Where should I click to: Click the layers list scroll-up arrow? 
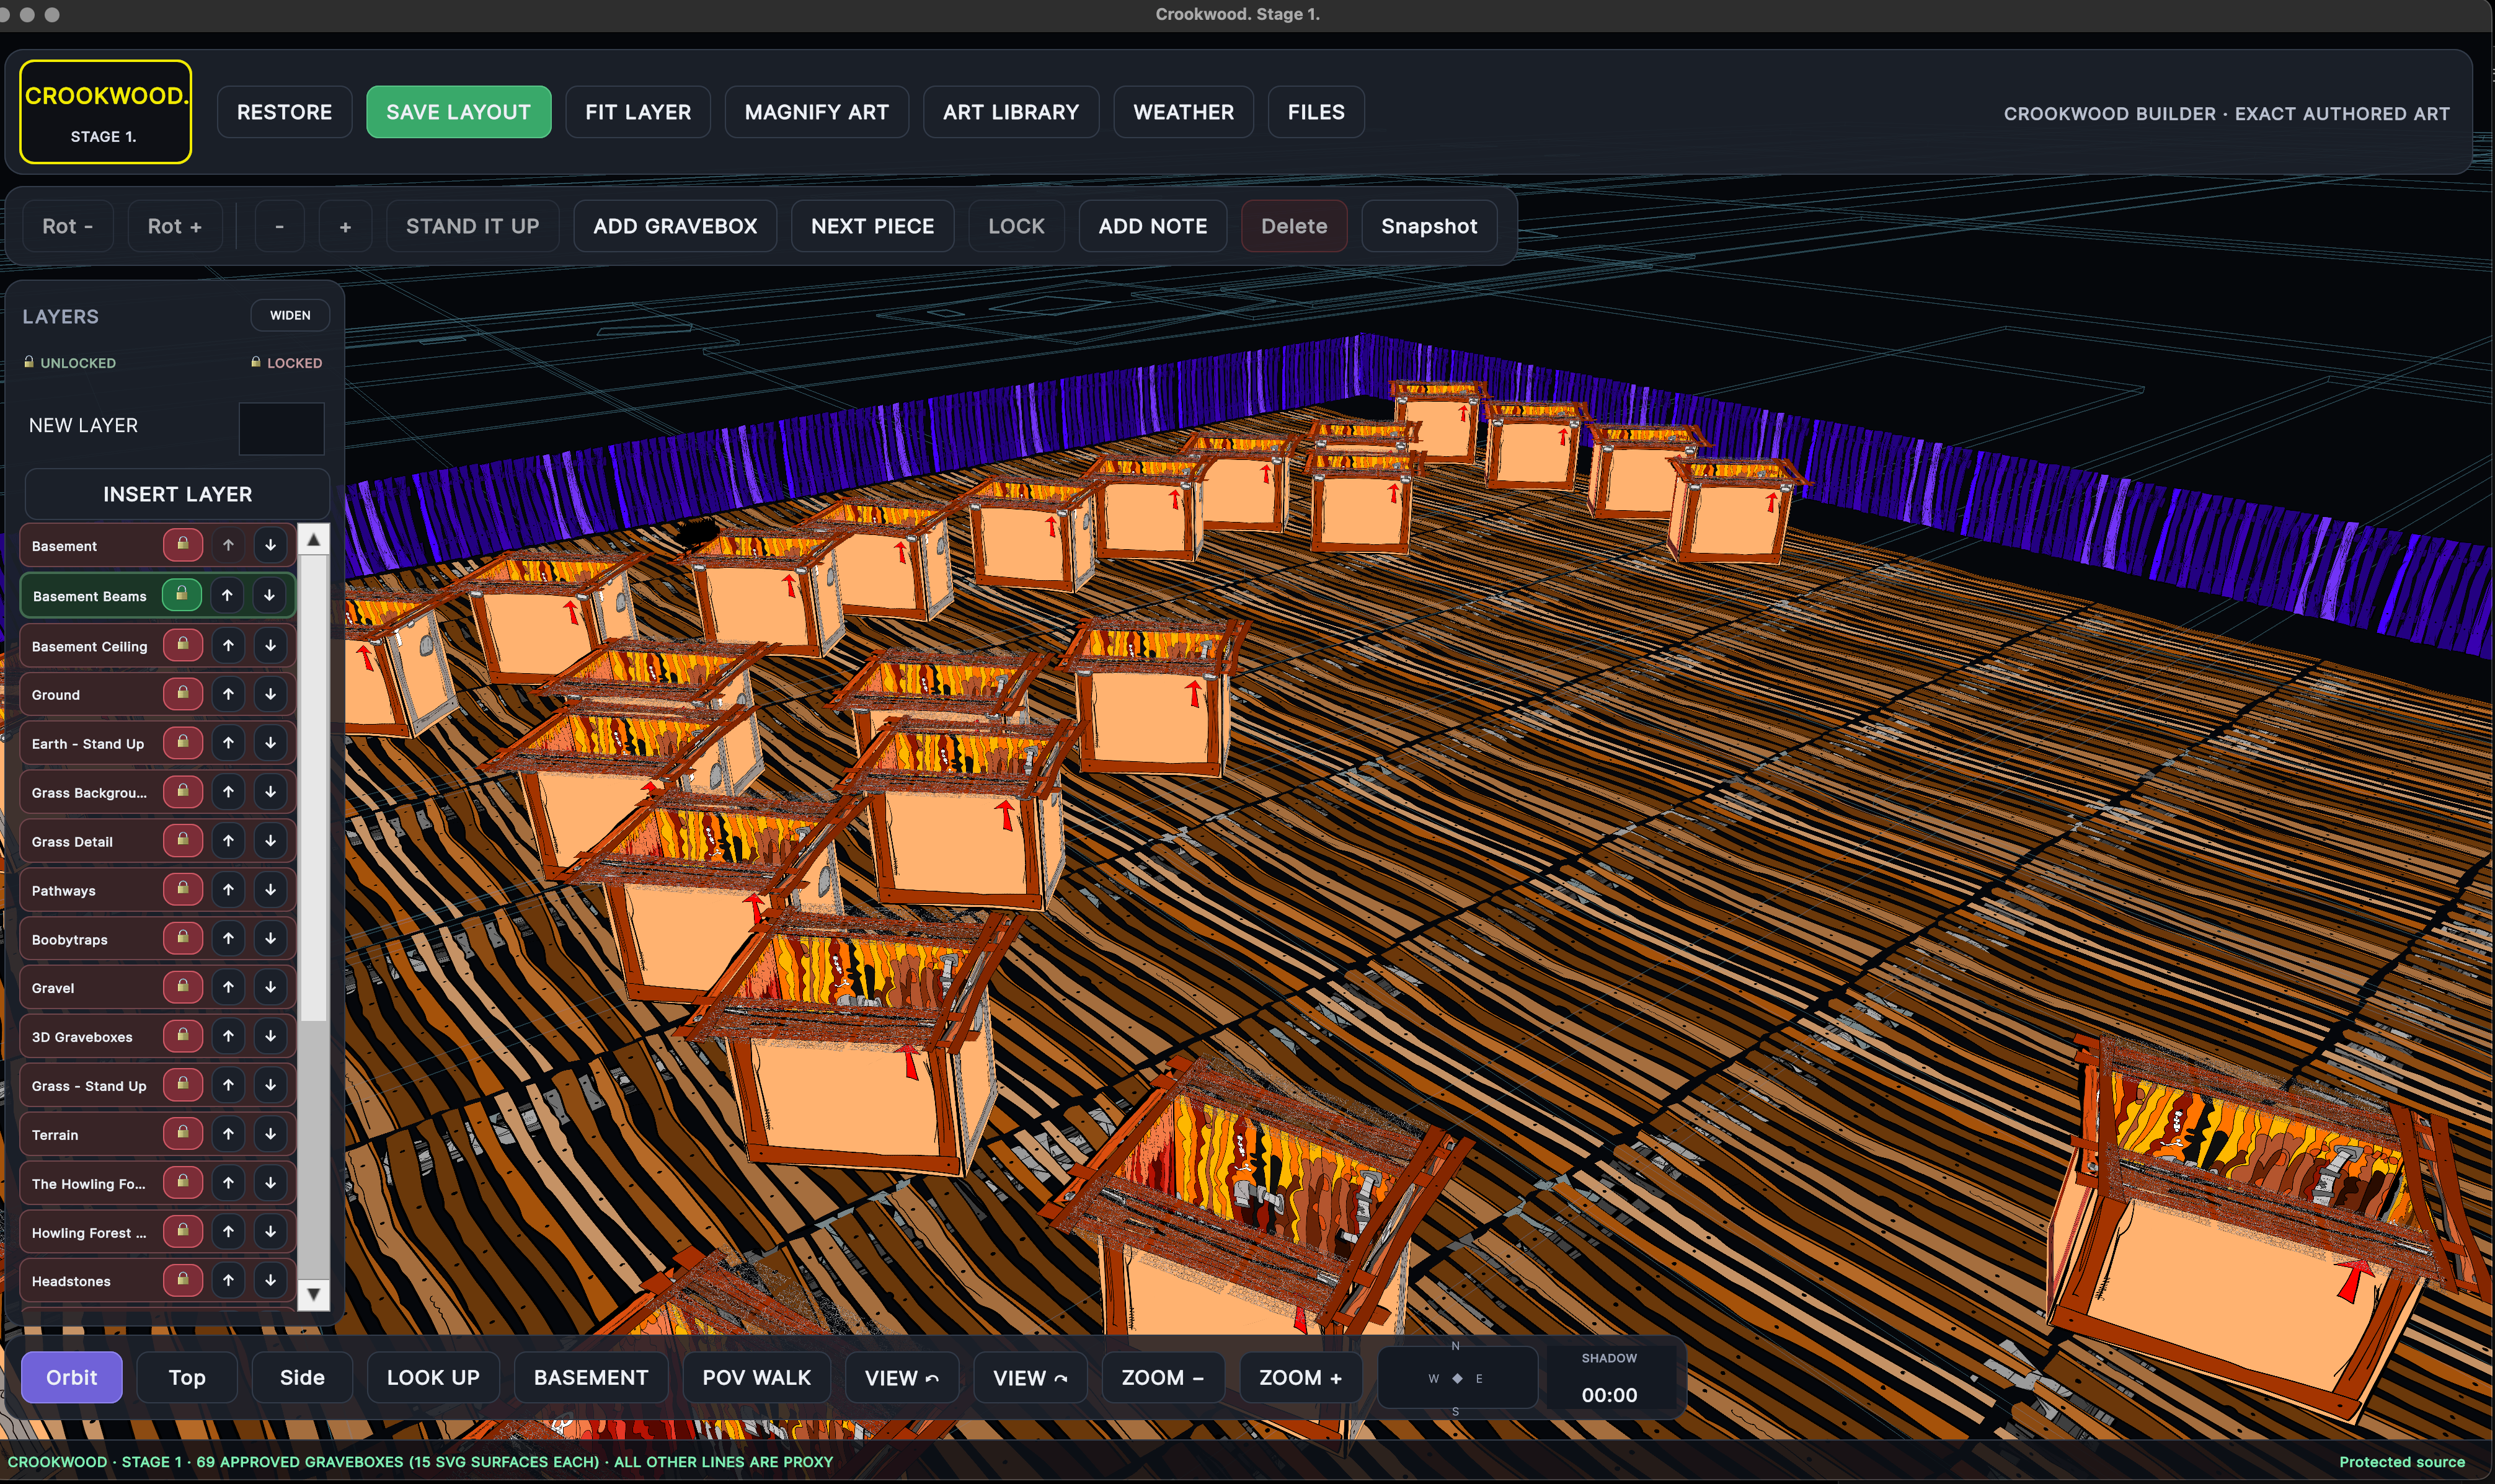click(313, 540)
